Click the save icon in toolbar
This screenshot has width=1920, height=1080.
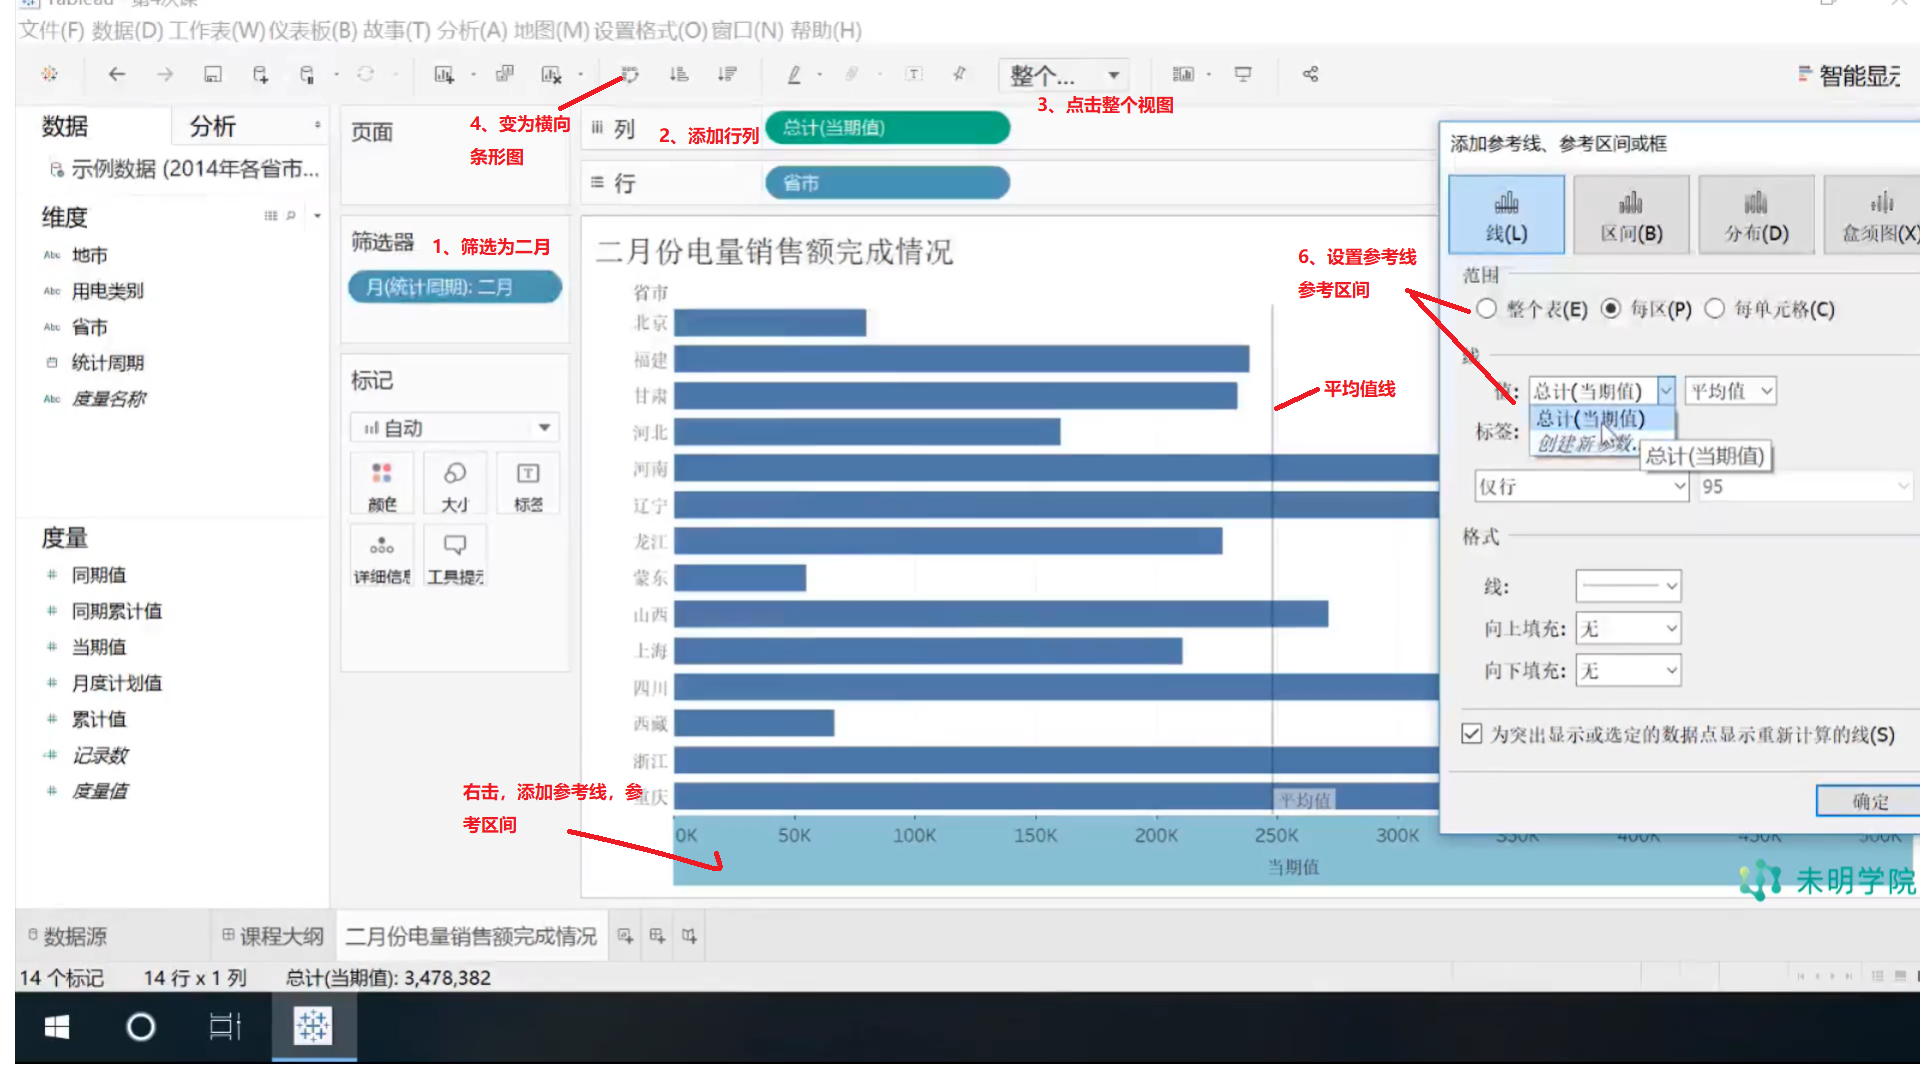pos(212,74)
